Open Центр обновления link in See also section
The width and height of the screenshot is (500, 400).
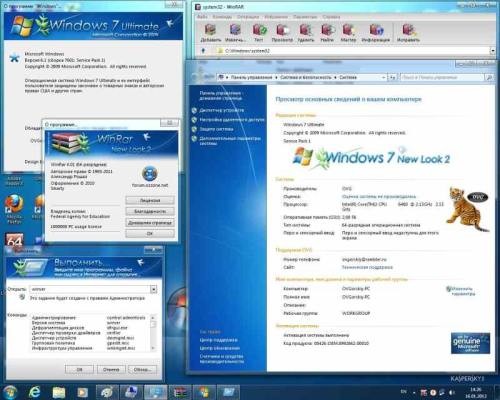pos(220,348)
